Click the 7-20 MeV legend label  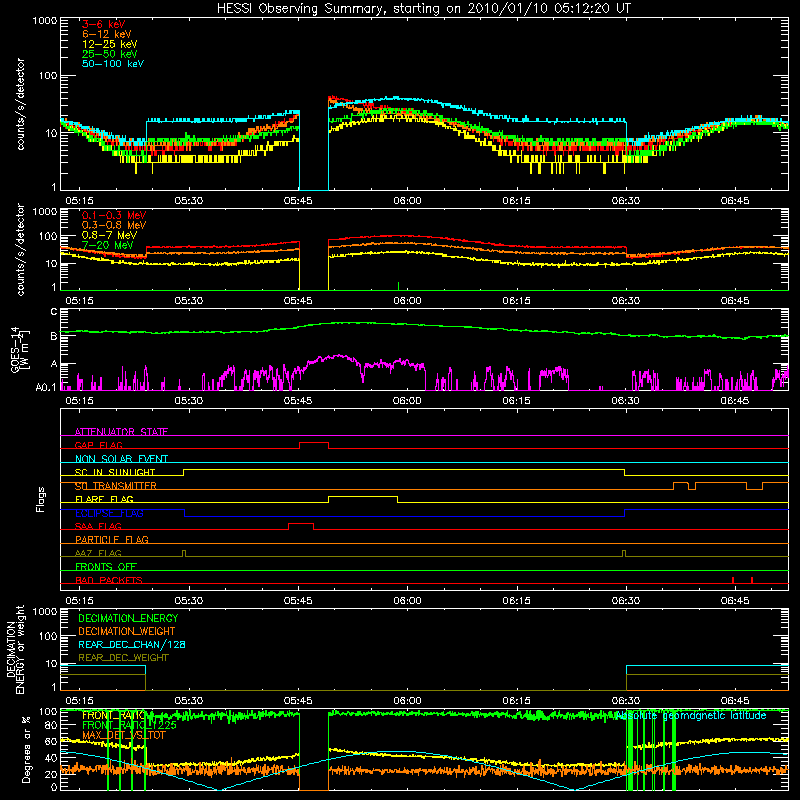[x=107, y=245]
